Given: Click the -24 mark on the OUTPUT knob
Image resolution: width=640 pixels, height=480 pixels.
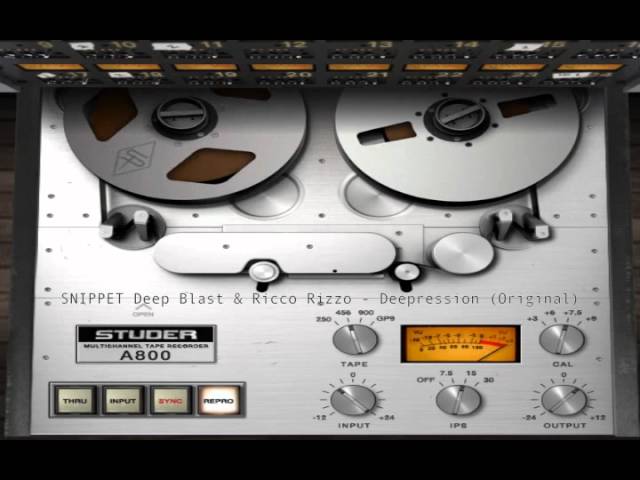Looking at the screenshot, I should coord(529,418).
